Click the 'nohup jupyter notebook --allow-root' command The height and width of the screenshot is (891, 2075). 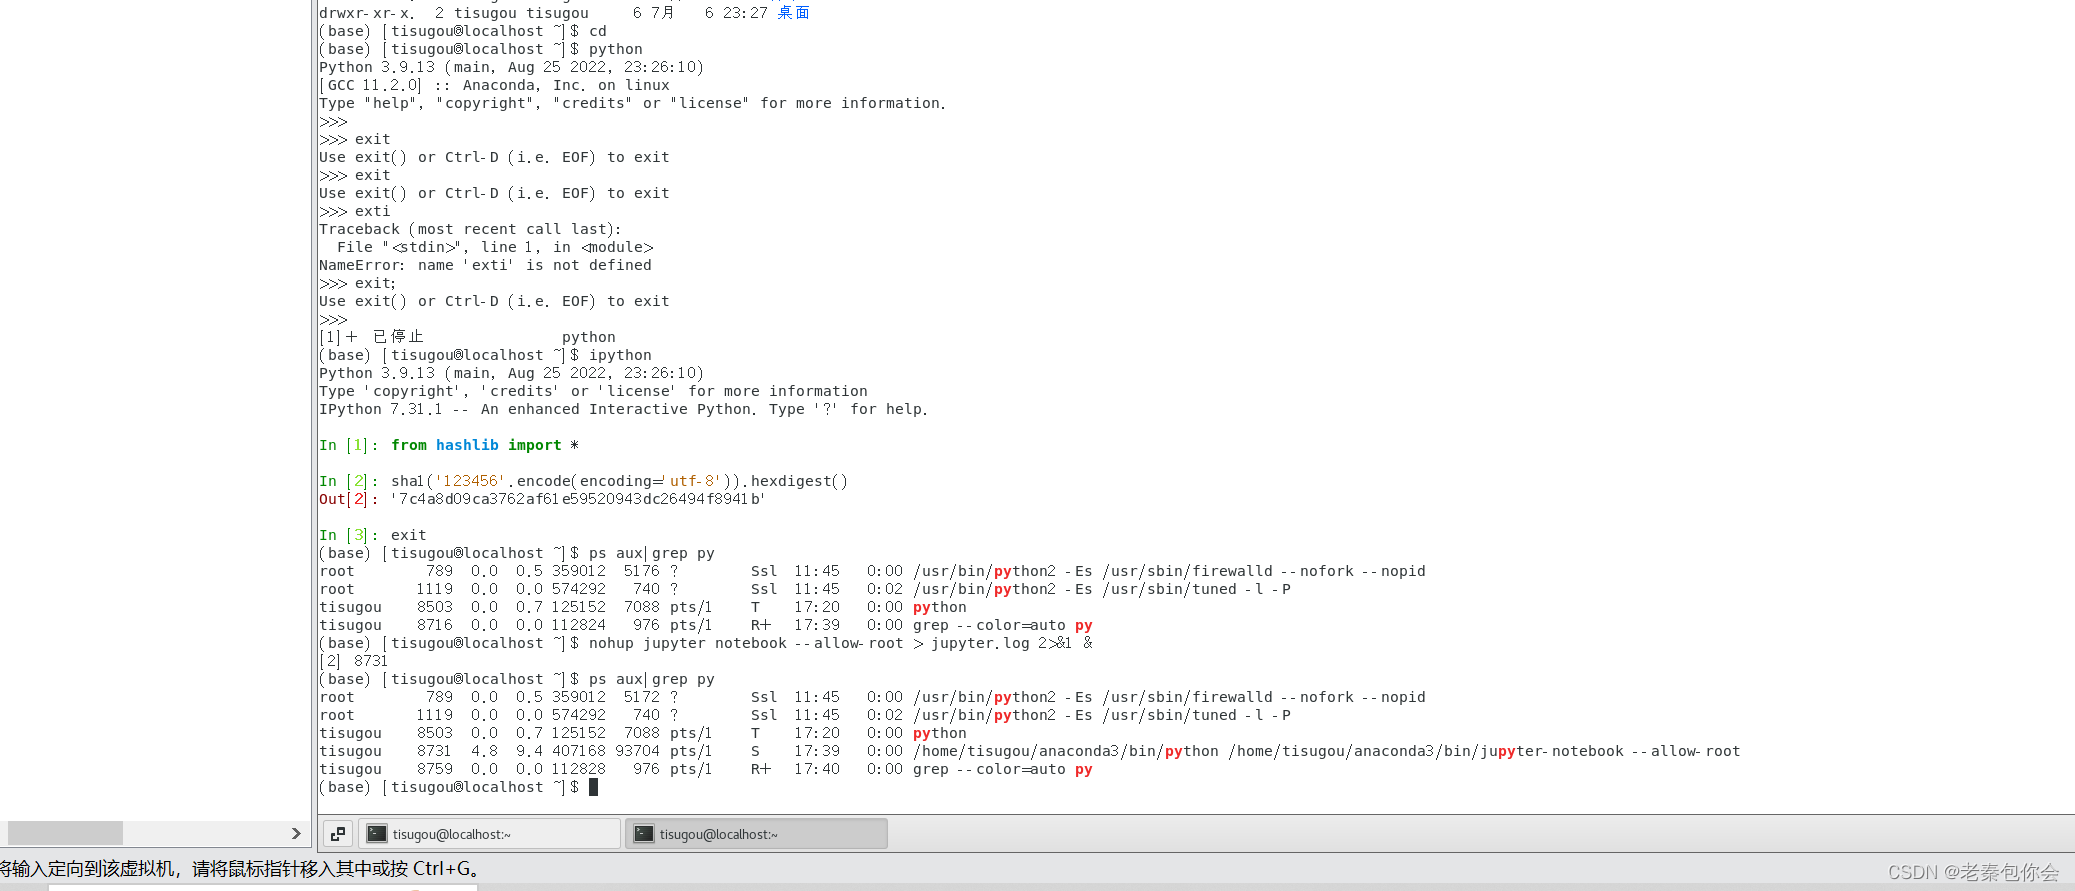click(x=840, y=643)
